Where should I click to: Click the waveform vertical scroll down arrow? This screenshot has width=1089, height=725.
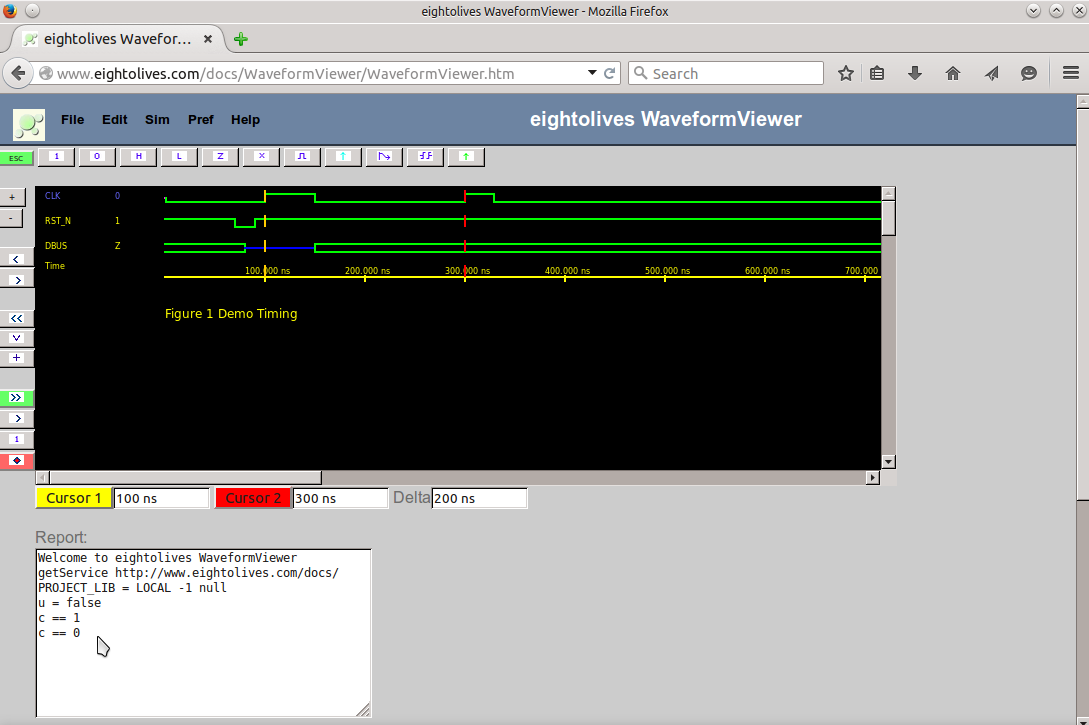click(x=888, y=462)
